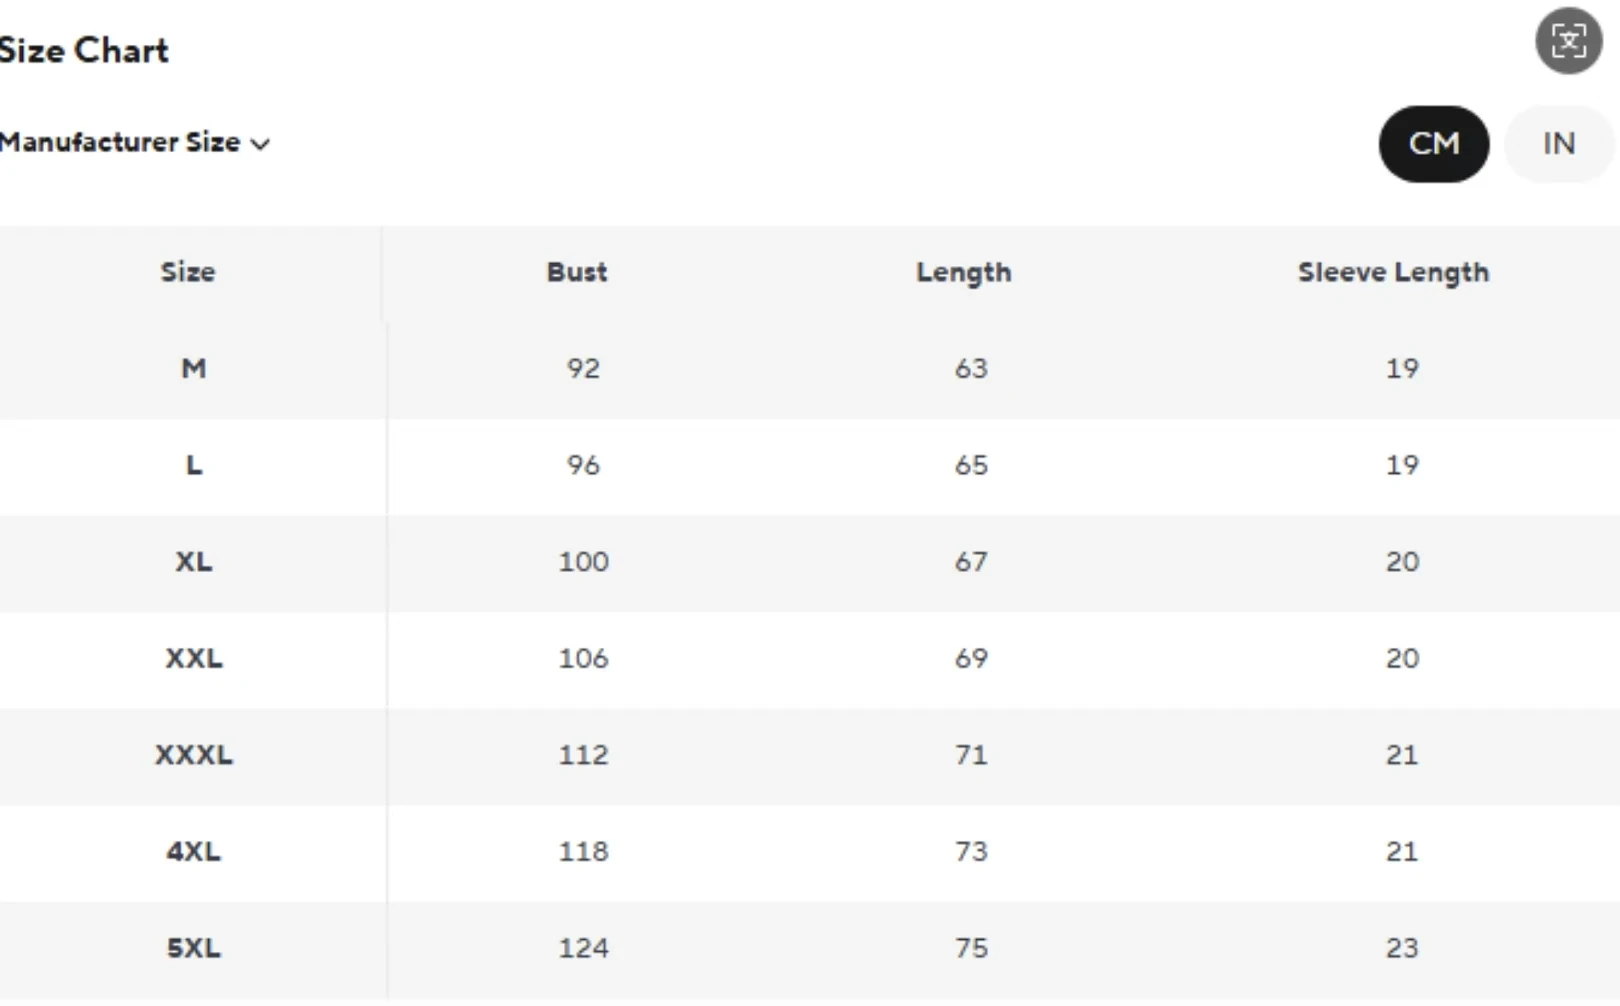Switch units to CM

point(1433,144)
